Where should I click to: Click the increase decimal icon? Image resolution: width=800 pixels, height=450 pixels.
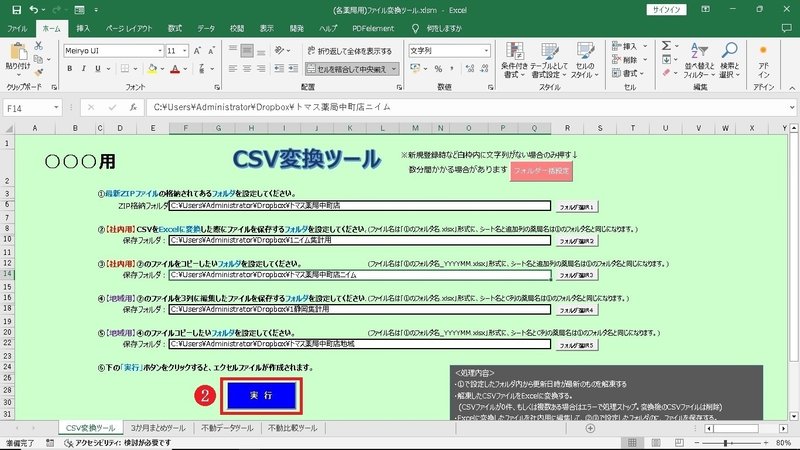click(x=470, y=68)
